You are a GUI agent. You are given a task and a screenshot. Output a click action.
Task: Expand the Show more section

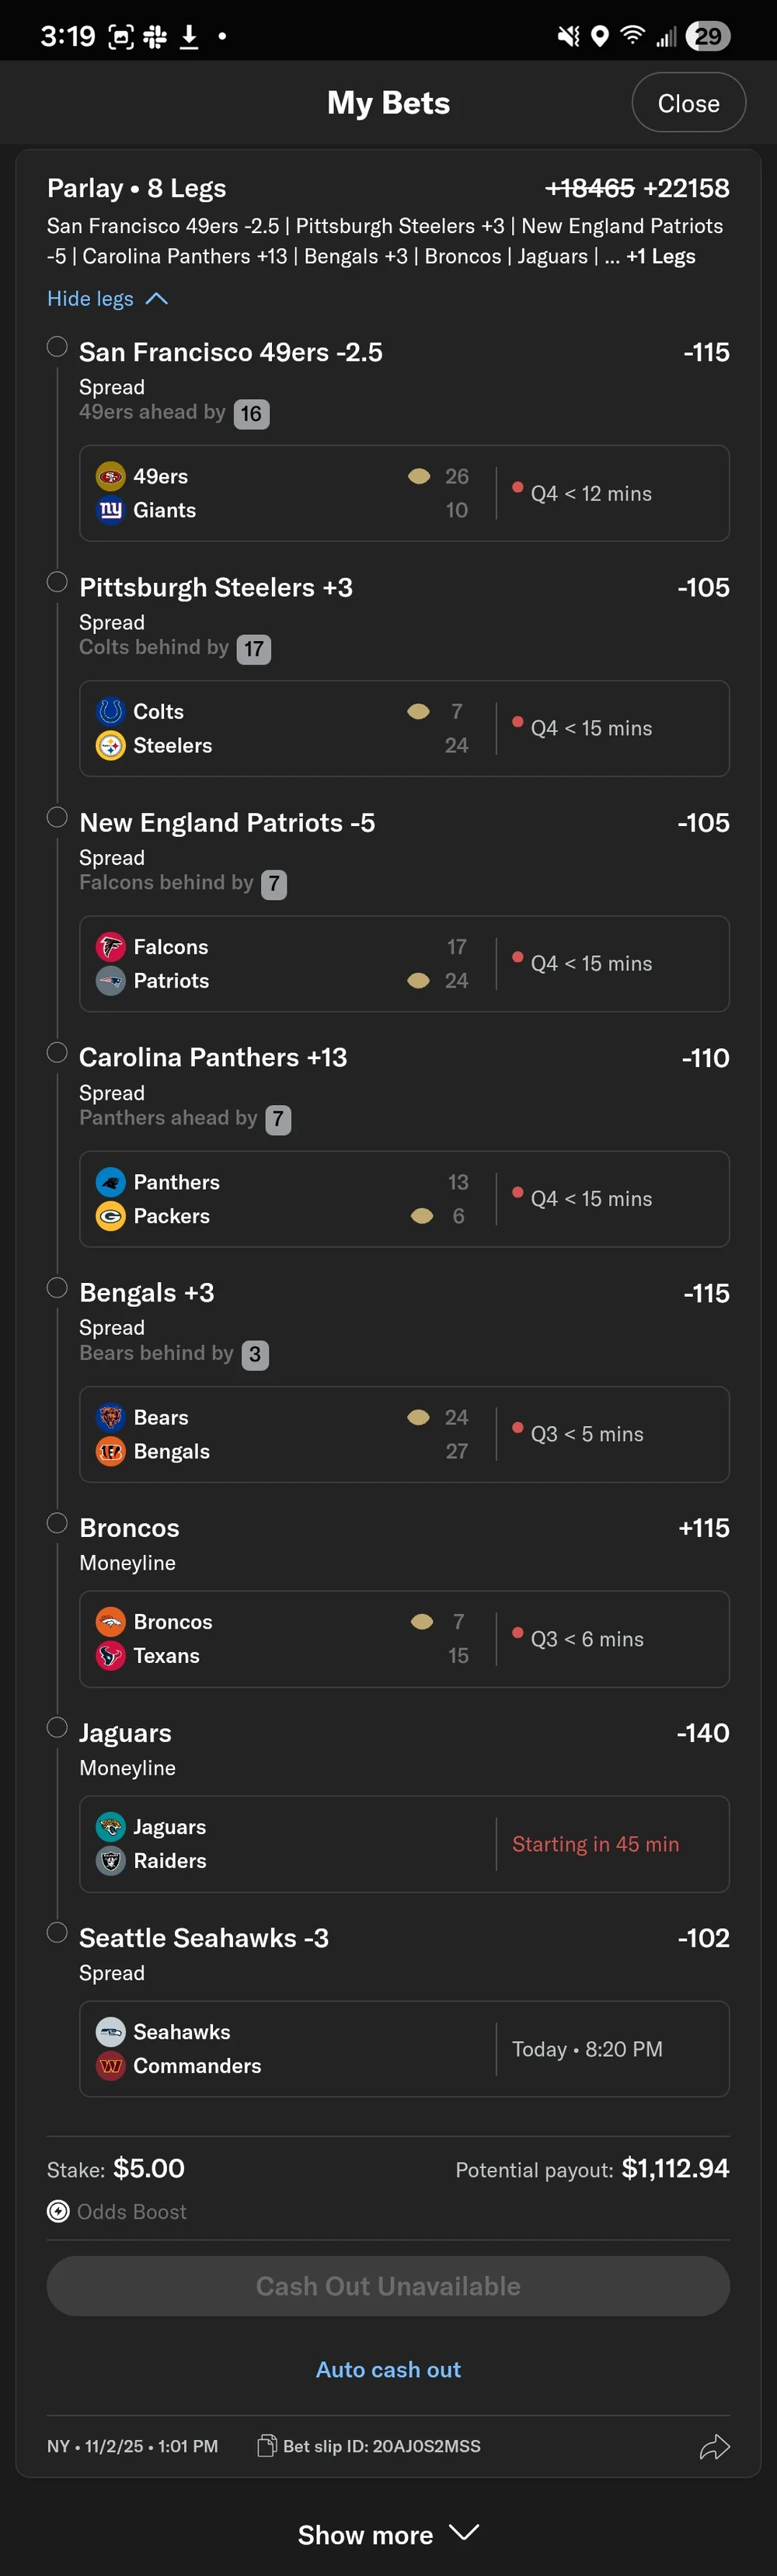388,2534
